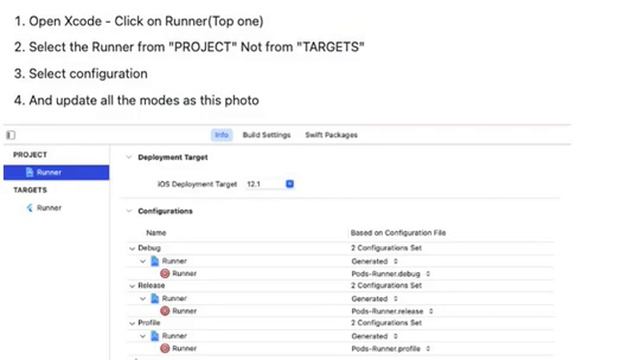The height and width of the screenshot is (360, 640).
Task: Click the Release configuration name
Action: (x=151, y=285)
